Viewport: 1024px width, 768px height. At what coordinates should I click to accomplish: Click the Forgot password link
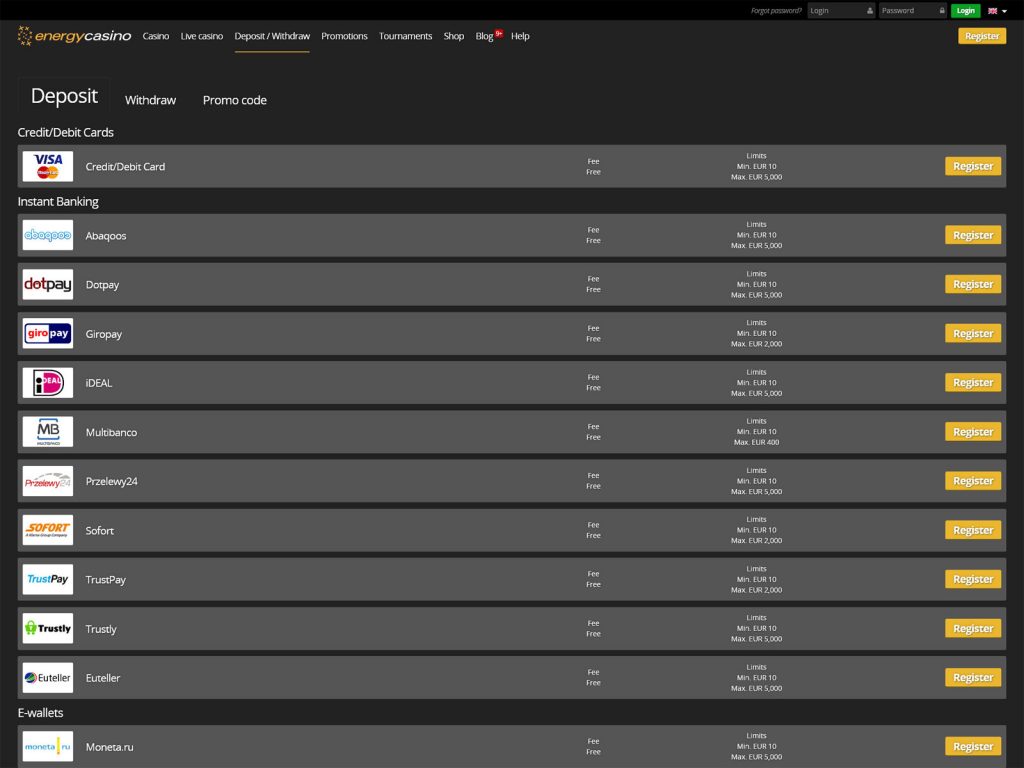776,10
